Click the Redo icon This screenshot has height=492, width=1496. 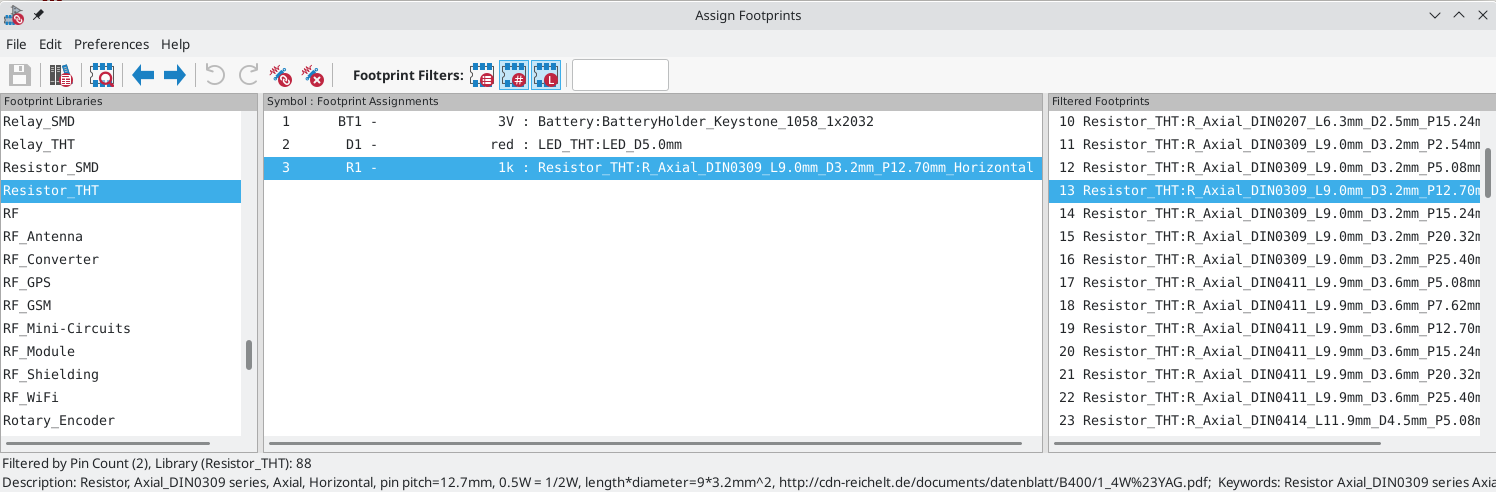[248, 75]
